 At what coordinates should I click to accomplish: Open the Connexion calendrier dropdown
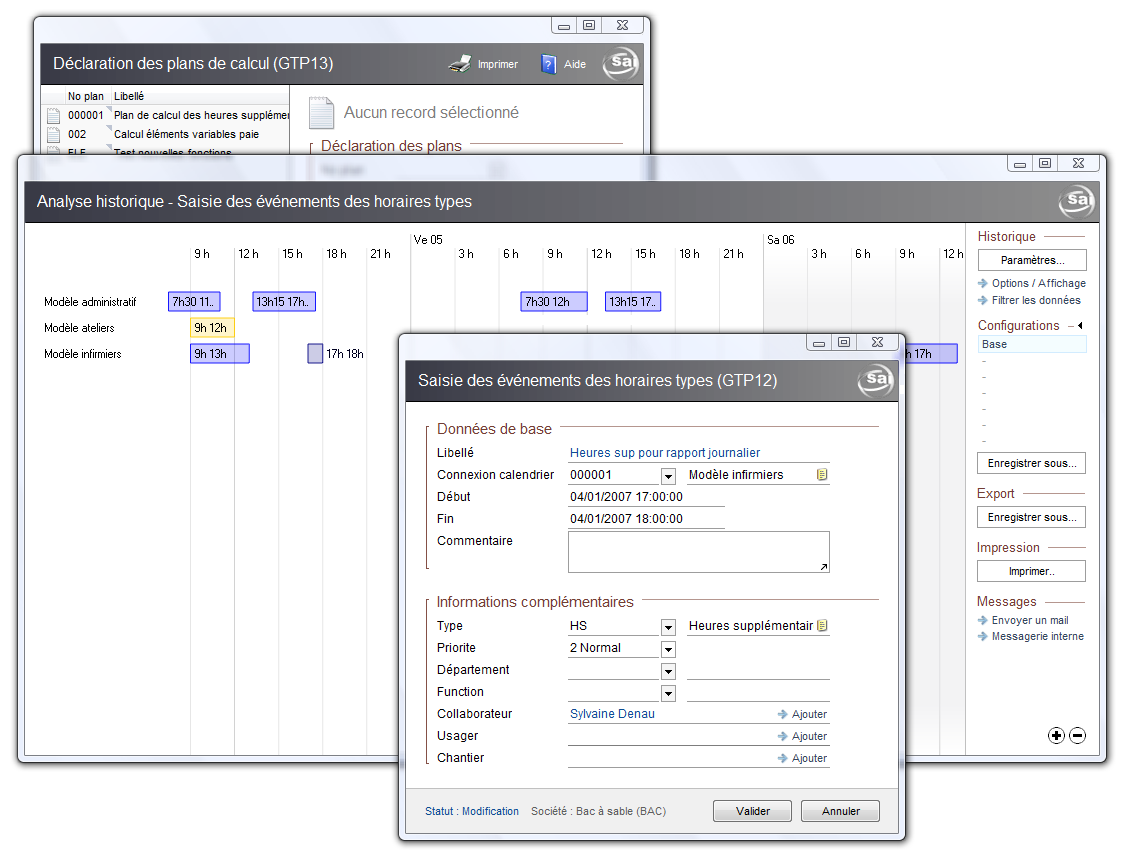click(x=668, y=476)
